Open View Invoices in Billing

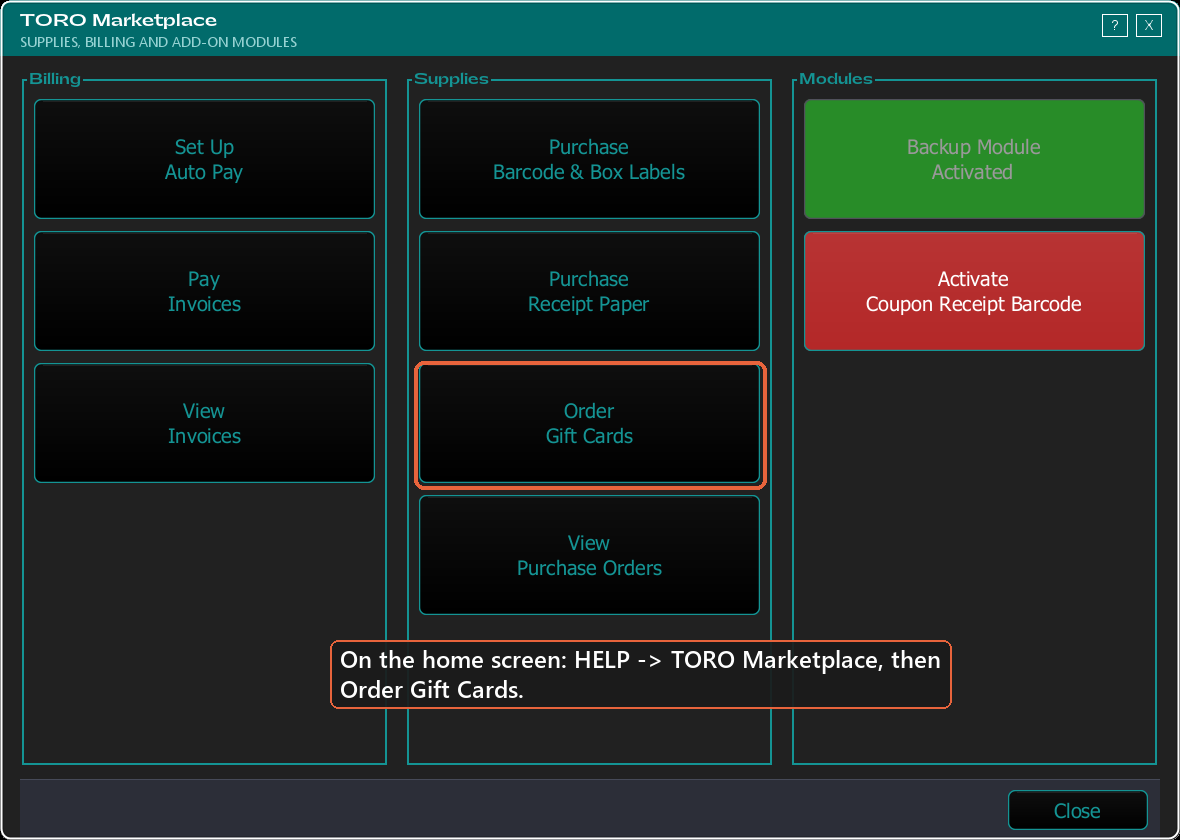(x=204, y=423)
